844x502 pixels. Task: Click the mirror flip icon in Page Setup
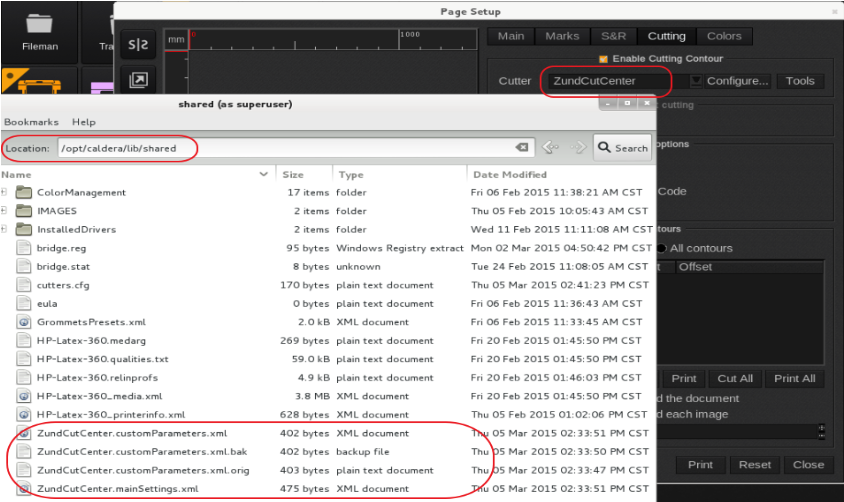[x=137, y=45]
